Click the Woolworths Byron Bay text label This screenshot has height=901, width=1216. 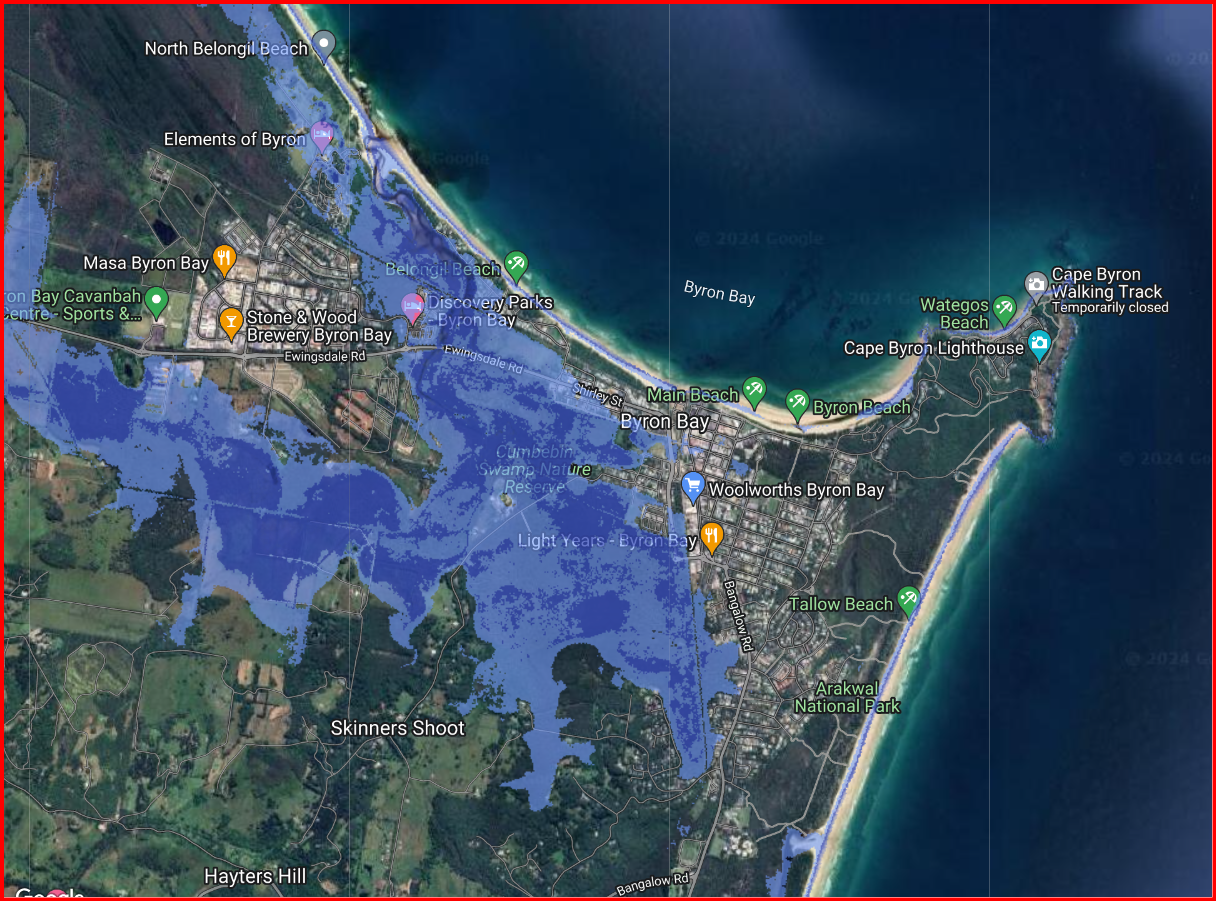(797, 490)
